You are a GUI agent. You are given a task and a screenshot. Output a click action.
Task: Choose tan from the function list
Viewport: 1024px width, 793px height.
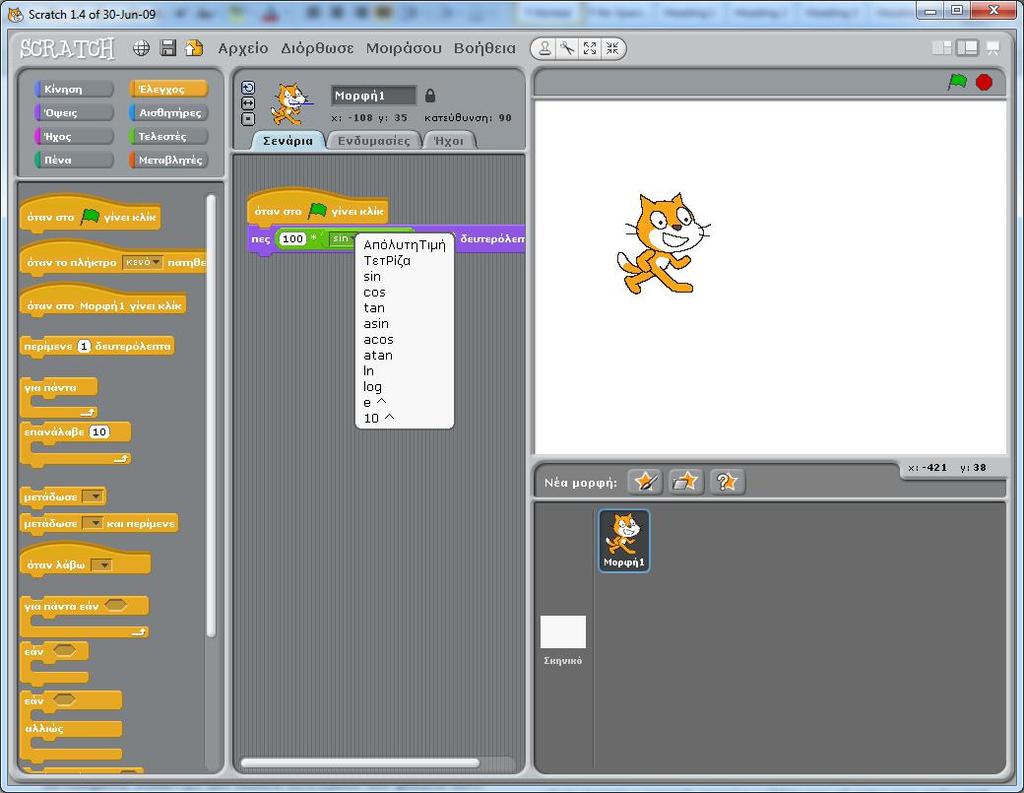404,308
